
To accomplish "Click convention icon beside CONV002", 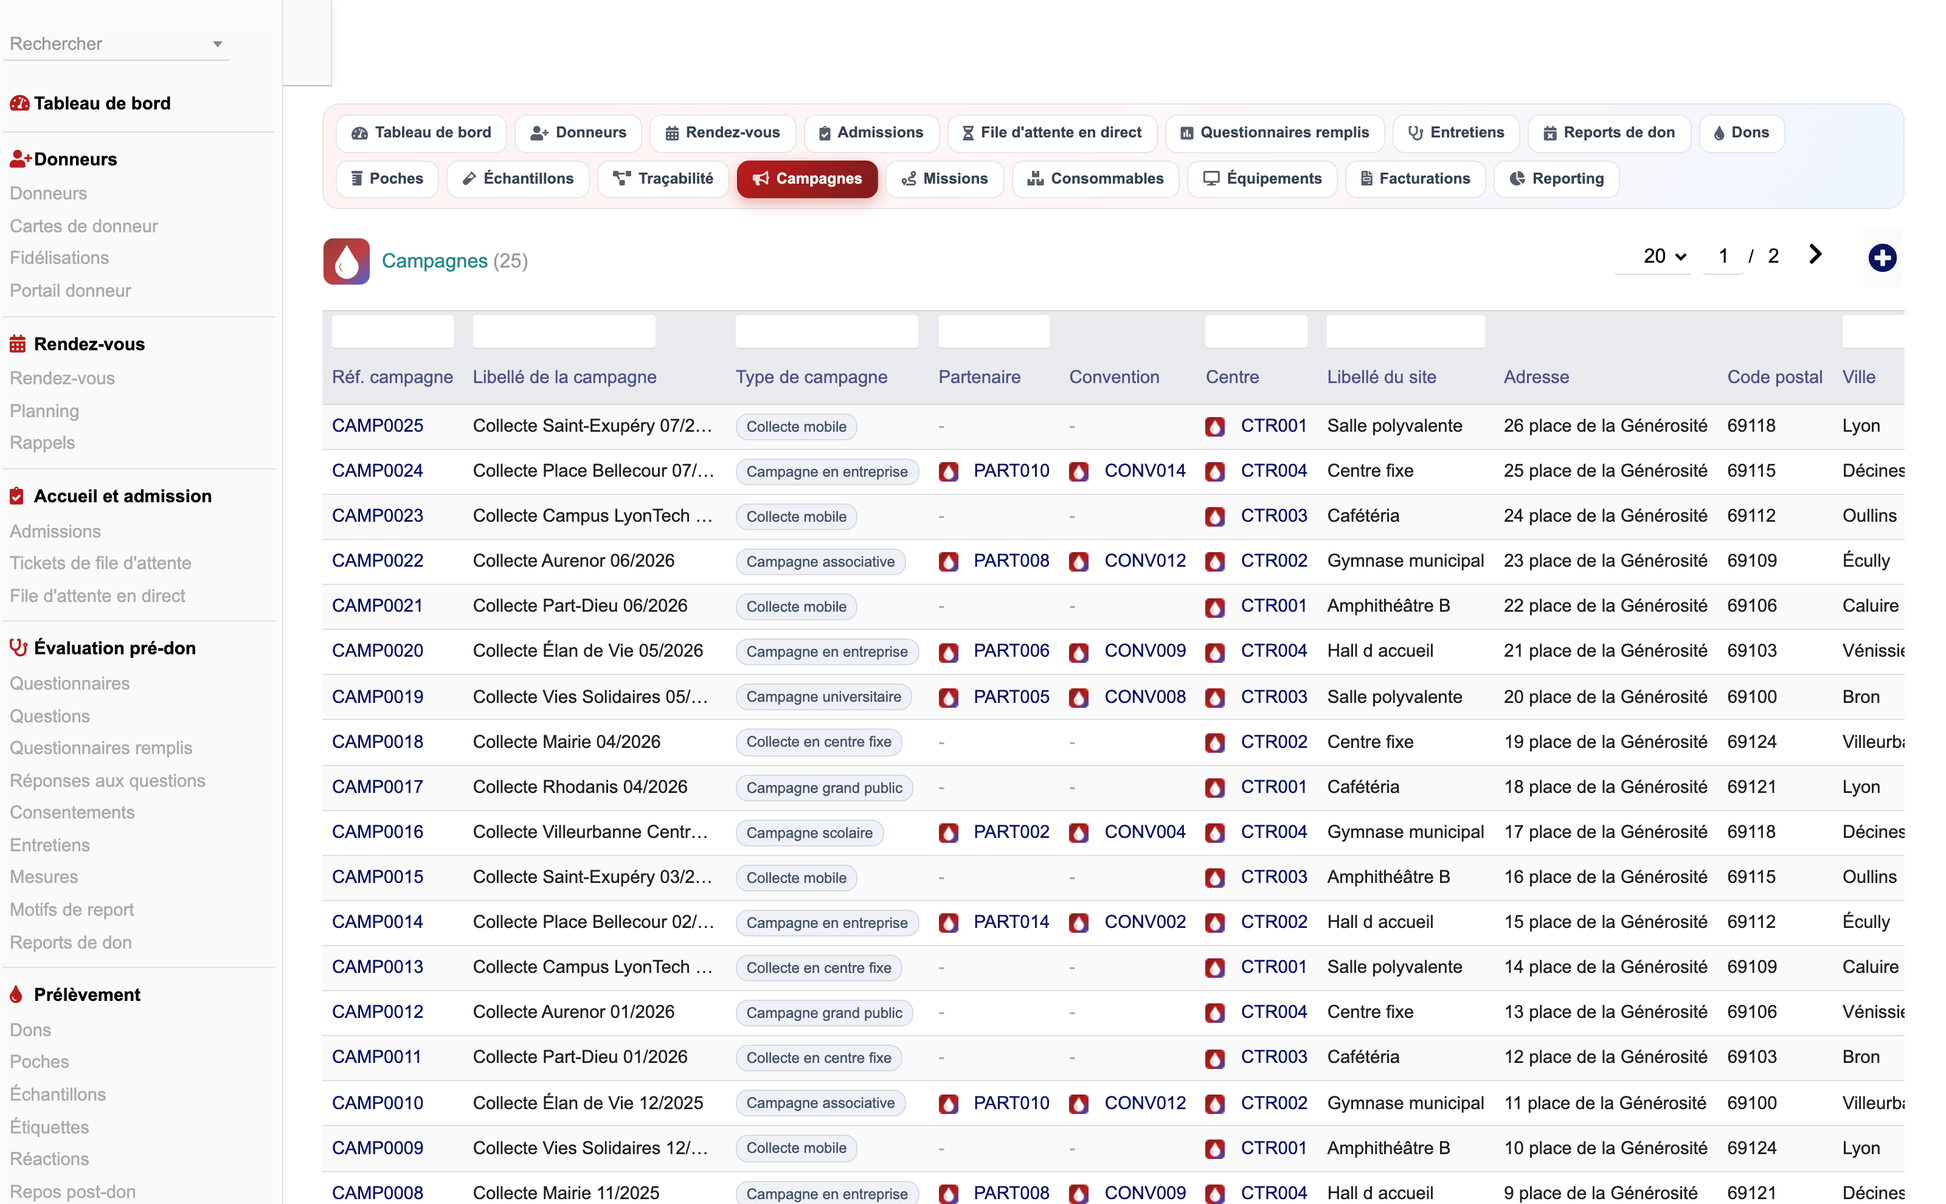I will (x=1079, y=923).
